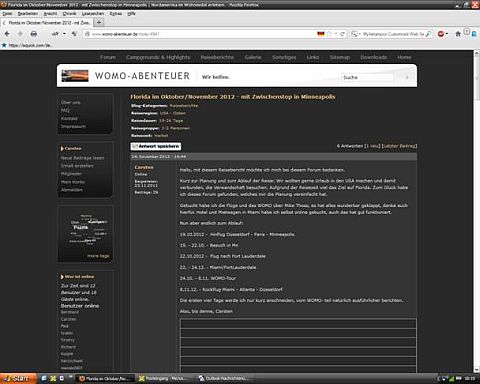Screen dimensions: 480x384
Task: Expand the address bar history dropdown arrow
Action: point(336,34)
